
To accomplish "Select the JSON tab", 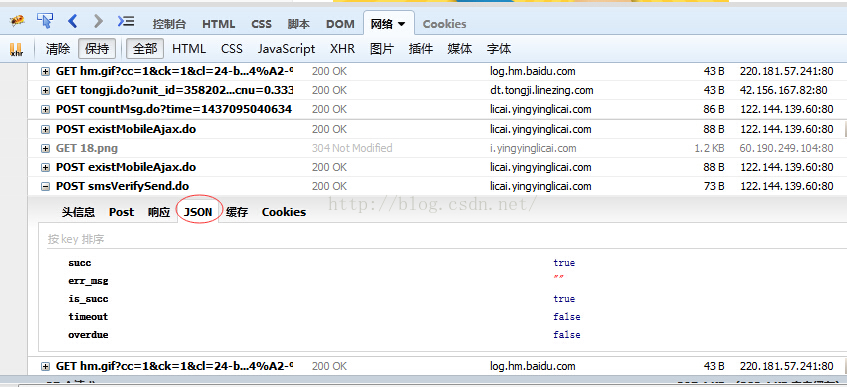I will pos(198,212).
